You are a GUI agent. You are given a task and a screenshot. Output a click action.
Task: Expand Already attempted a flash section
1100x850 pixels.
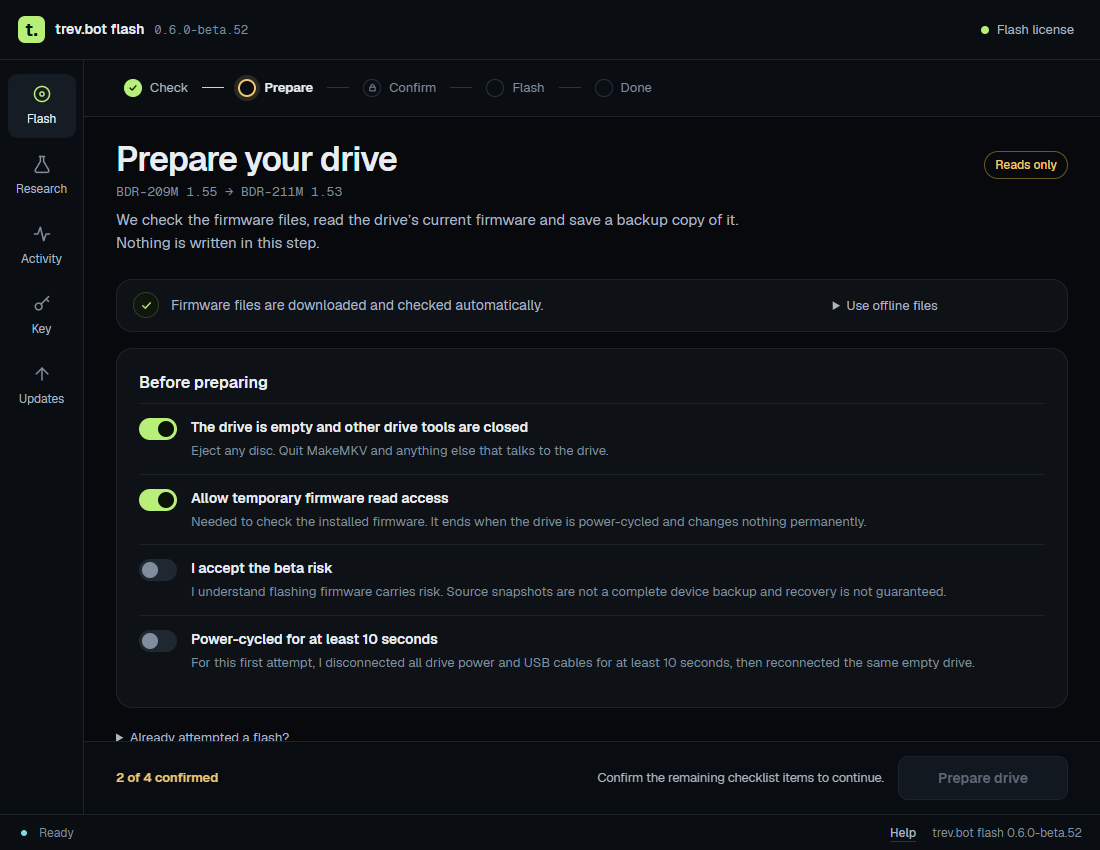203,736
